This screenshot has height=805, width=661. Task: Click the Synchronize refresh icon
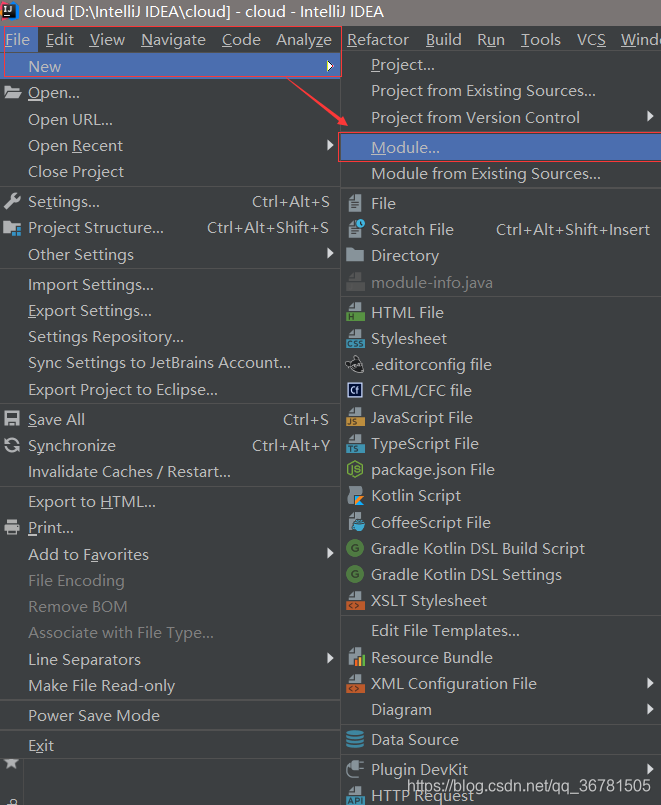[12, 445]
